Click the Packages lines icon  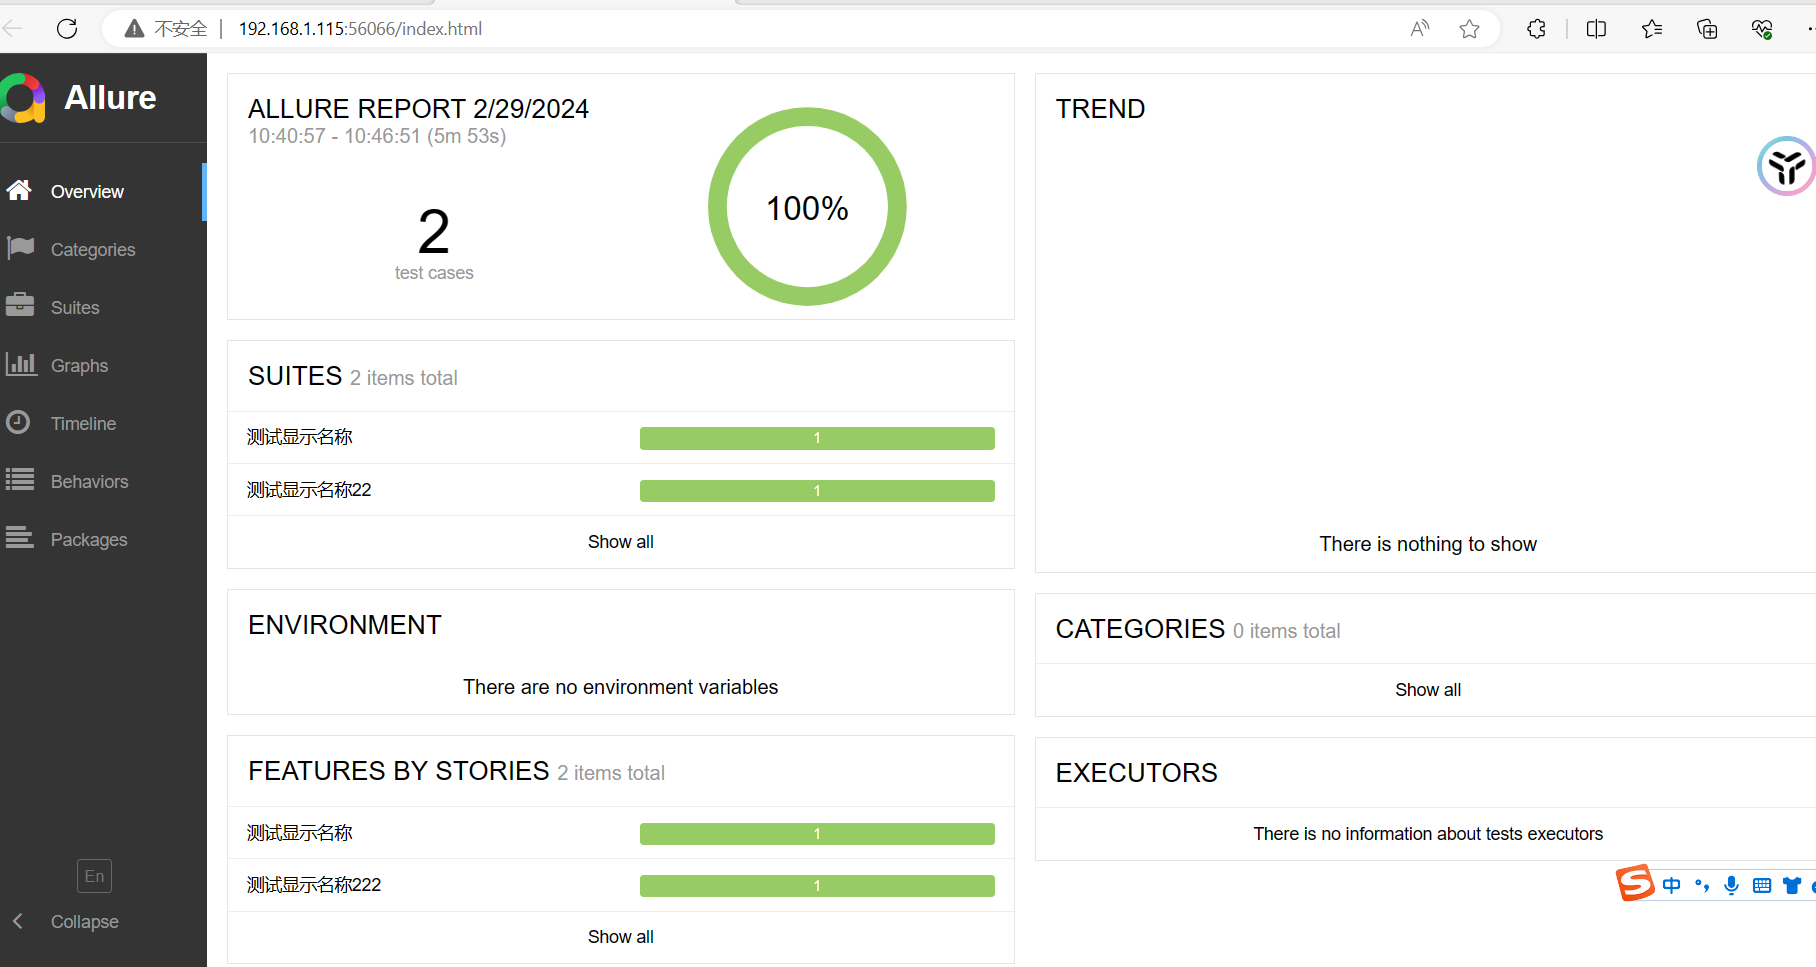20,538
